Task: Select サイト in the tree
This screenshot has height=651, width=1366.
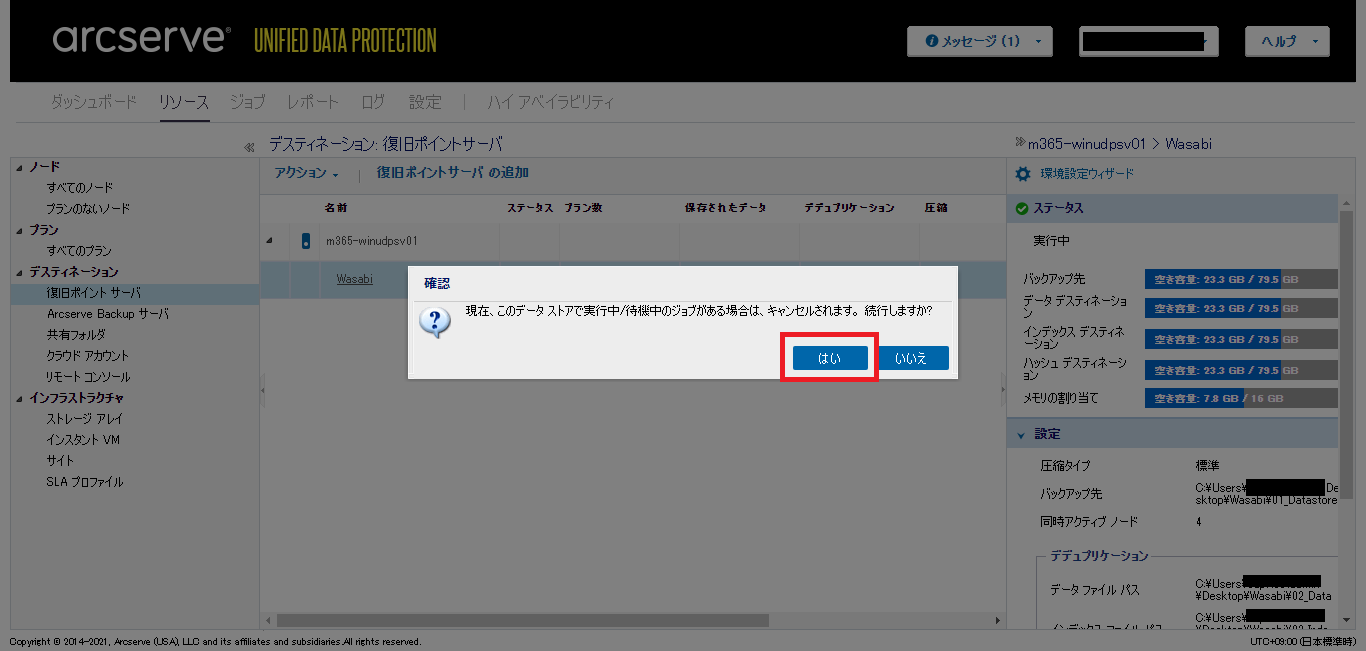Action: click(60, 461)
